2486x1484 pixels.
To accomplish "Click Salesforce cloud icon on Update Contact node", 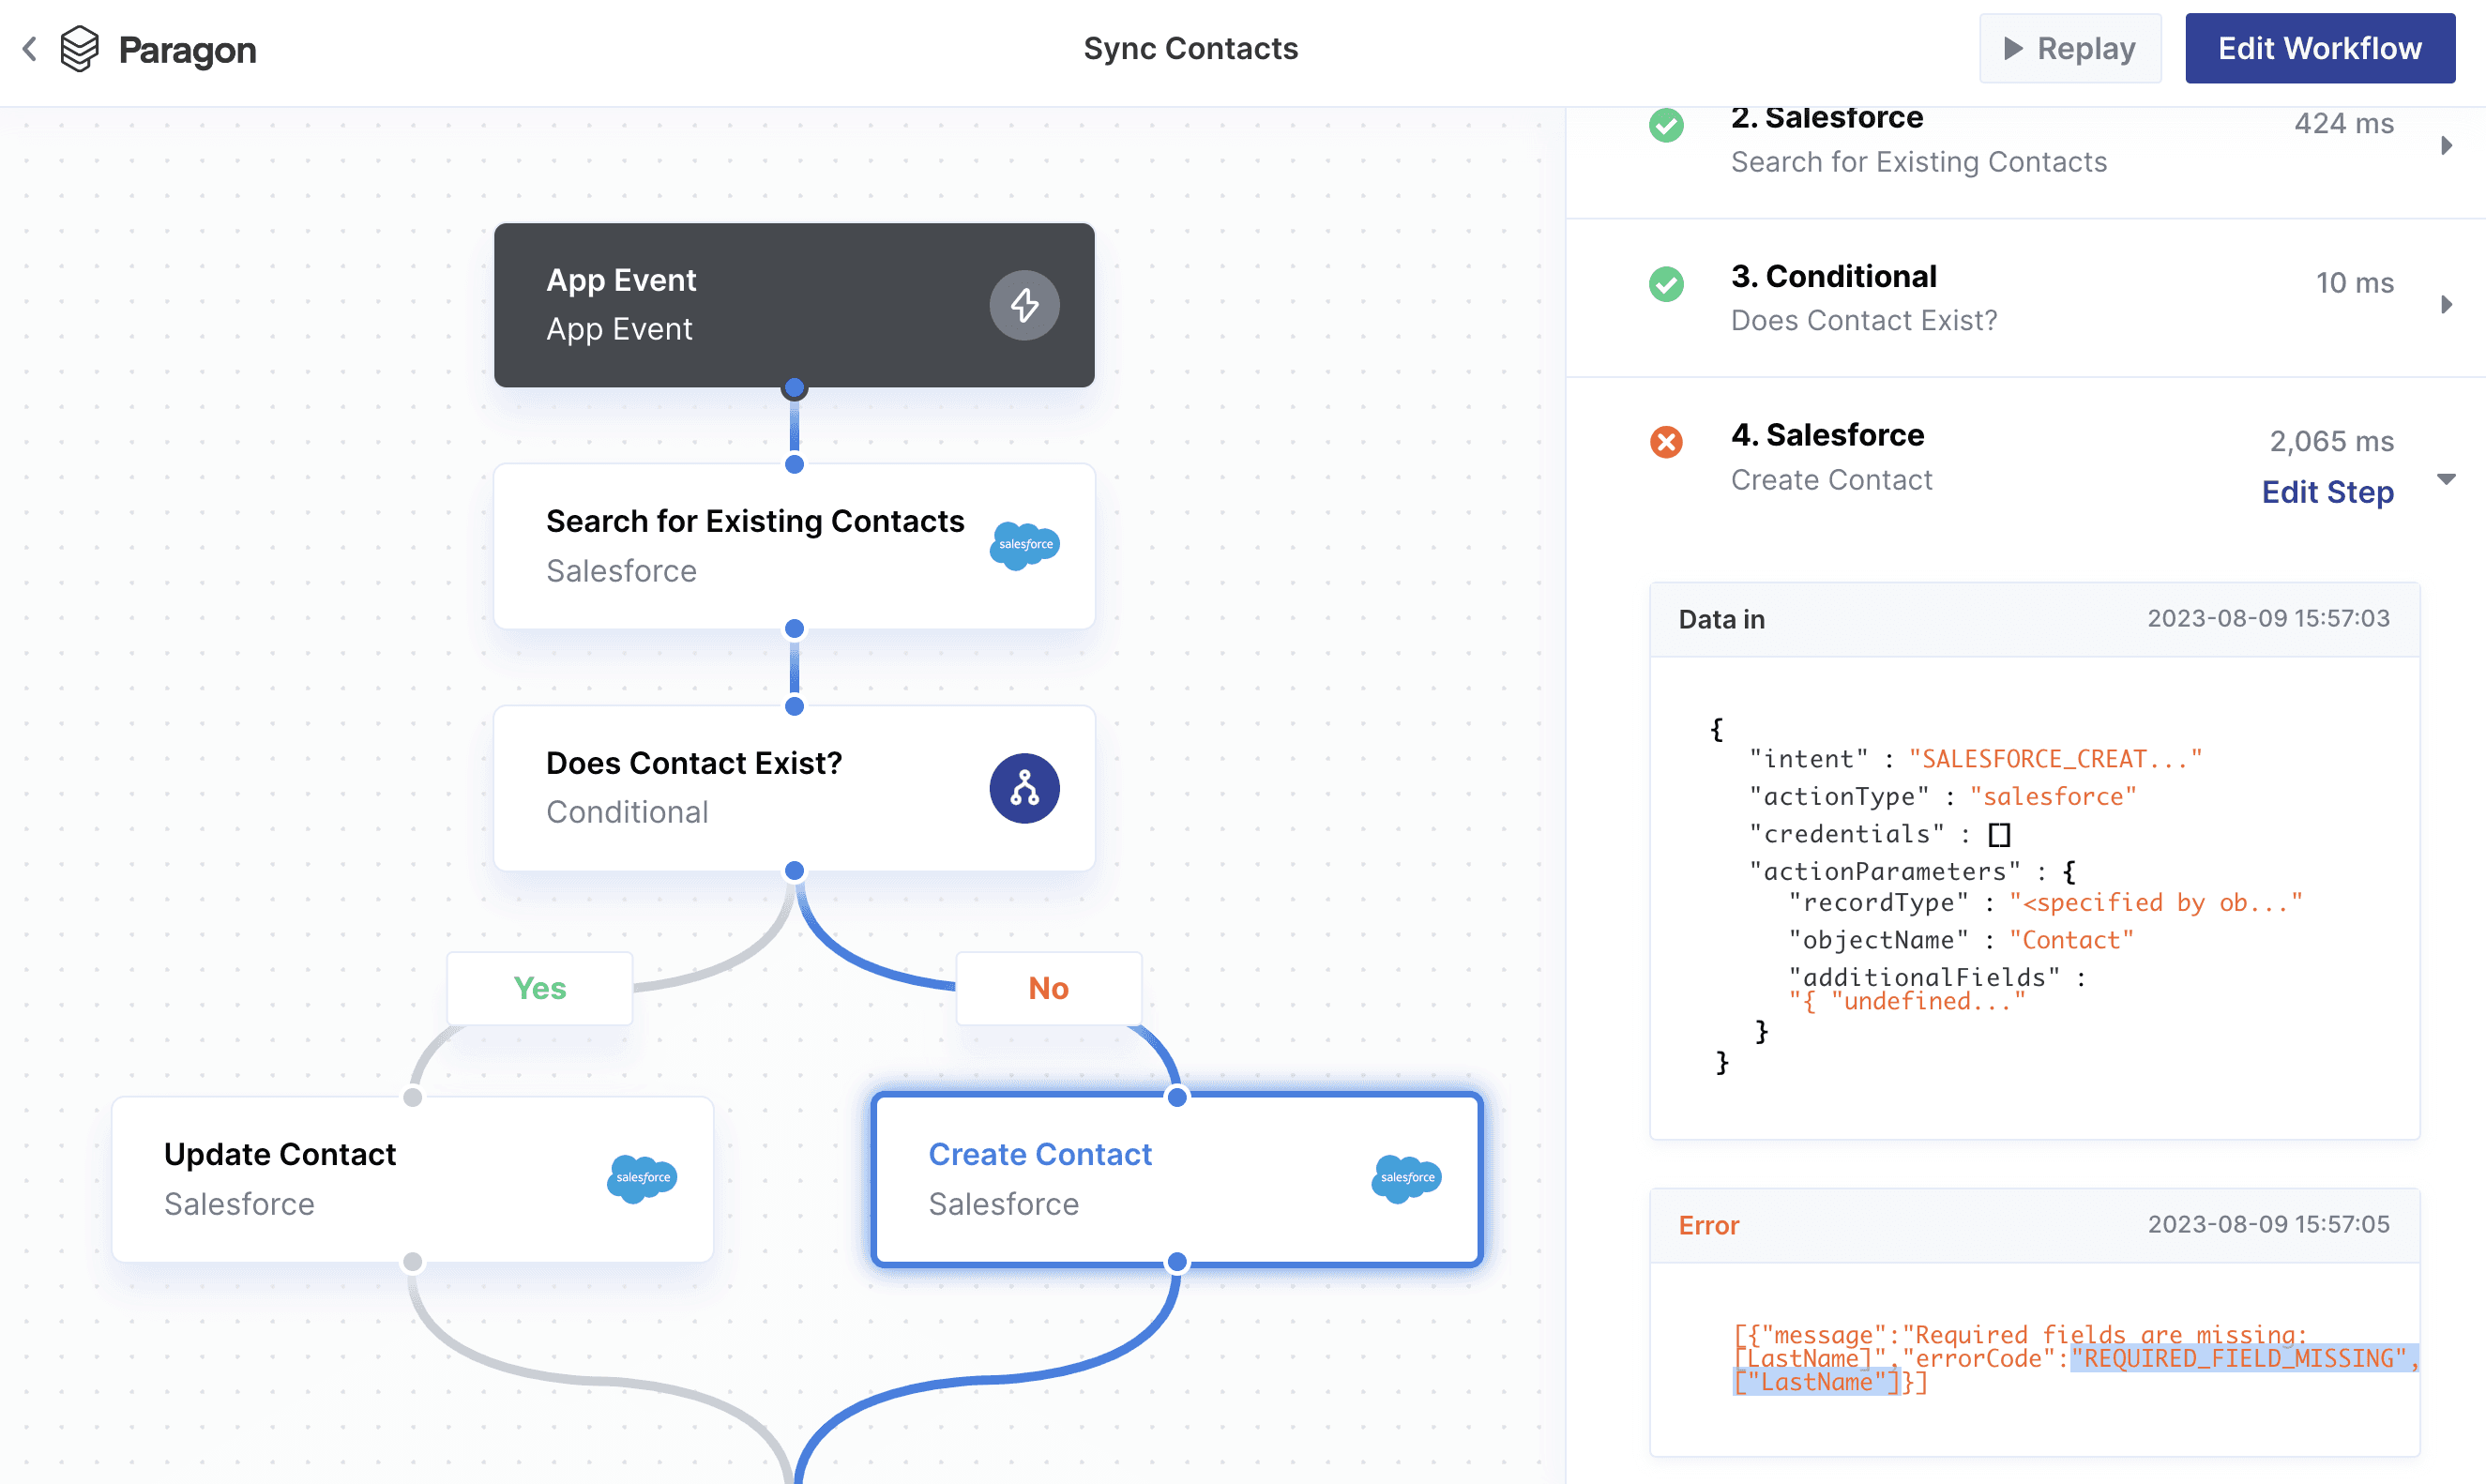I will click(x=642, y=1178).
